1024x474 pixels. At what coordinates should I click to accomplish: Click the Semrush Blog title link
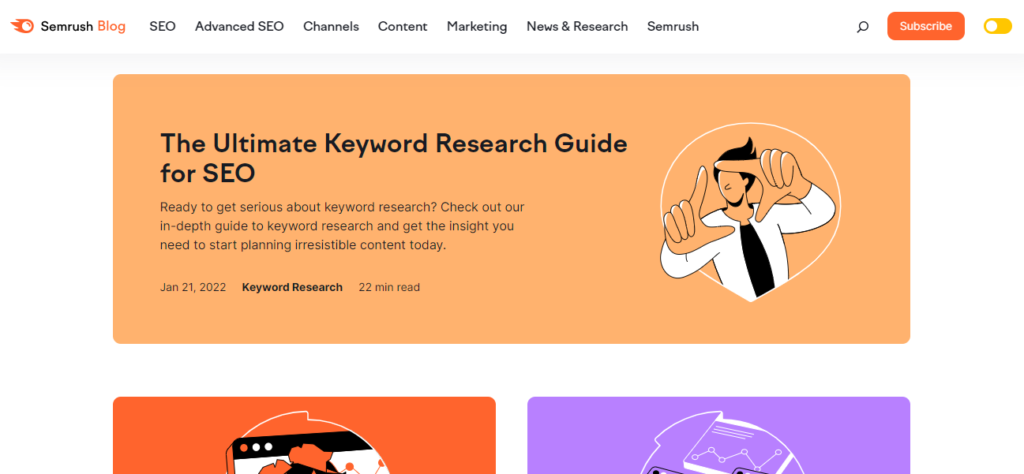pyautogui.click(x=83, y=26)
